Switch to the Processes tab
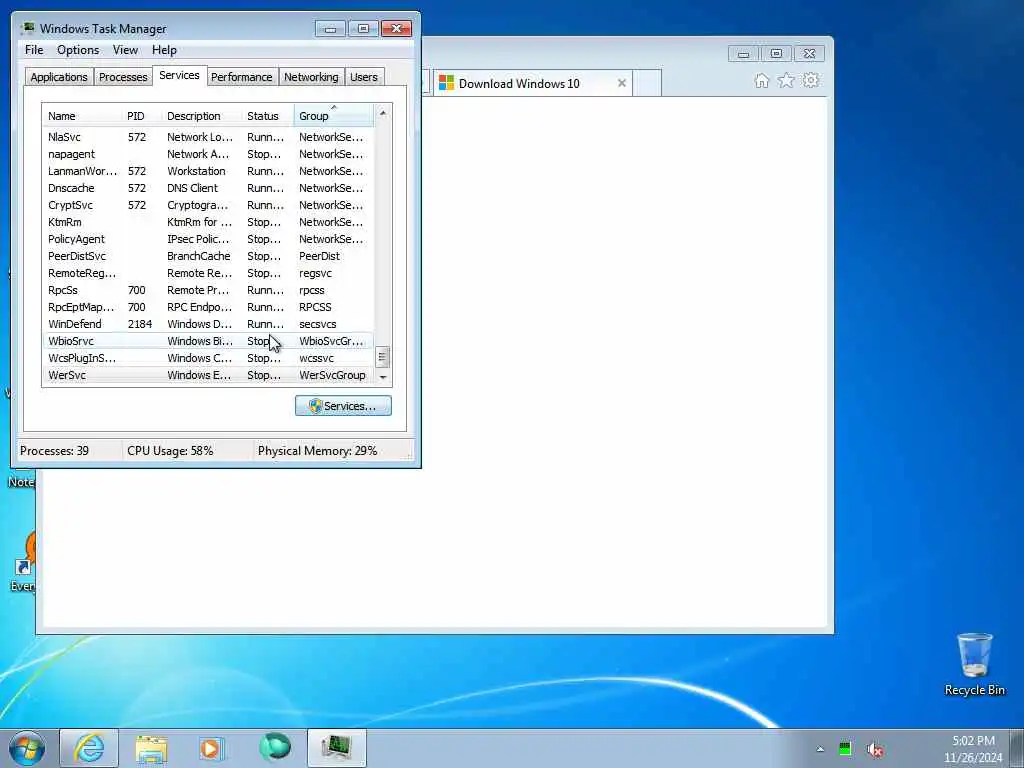Image resolution: width=1024 pixels, height=768 pixels. [x=123, y=77]
